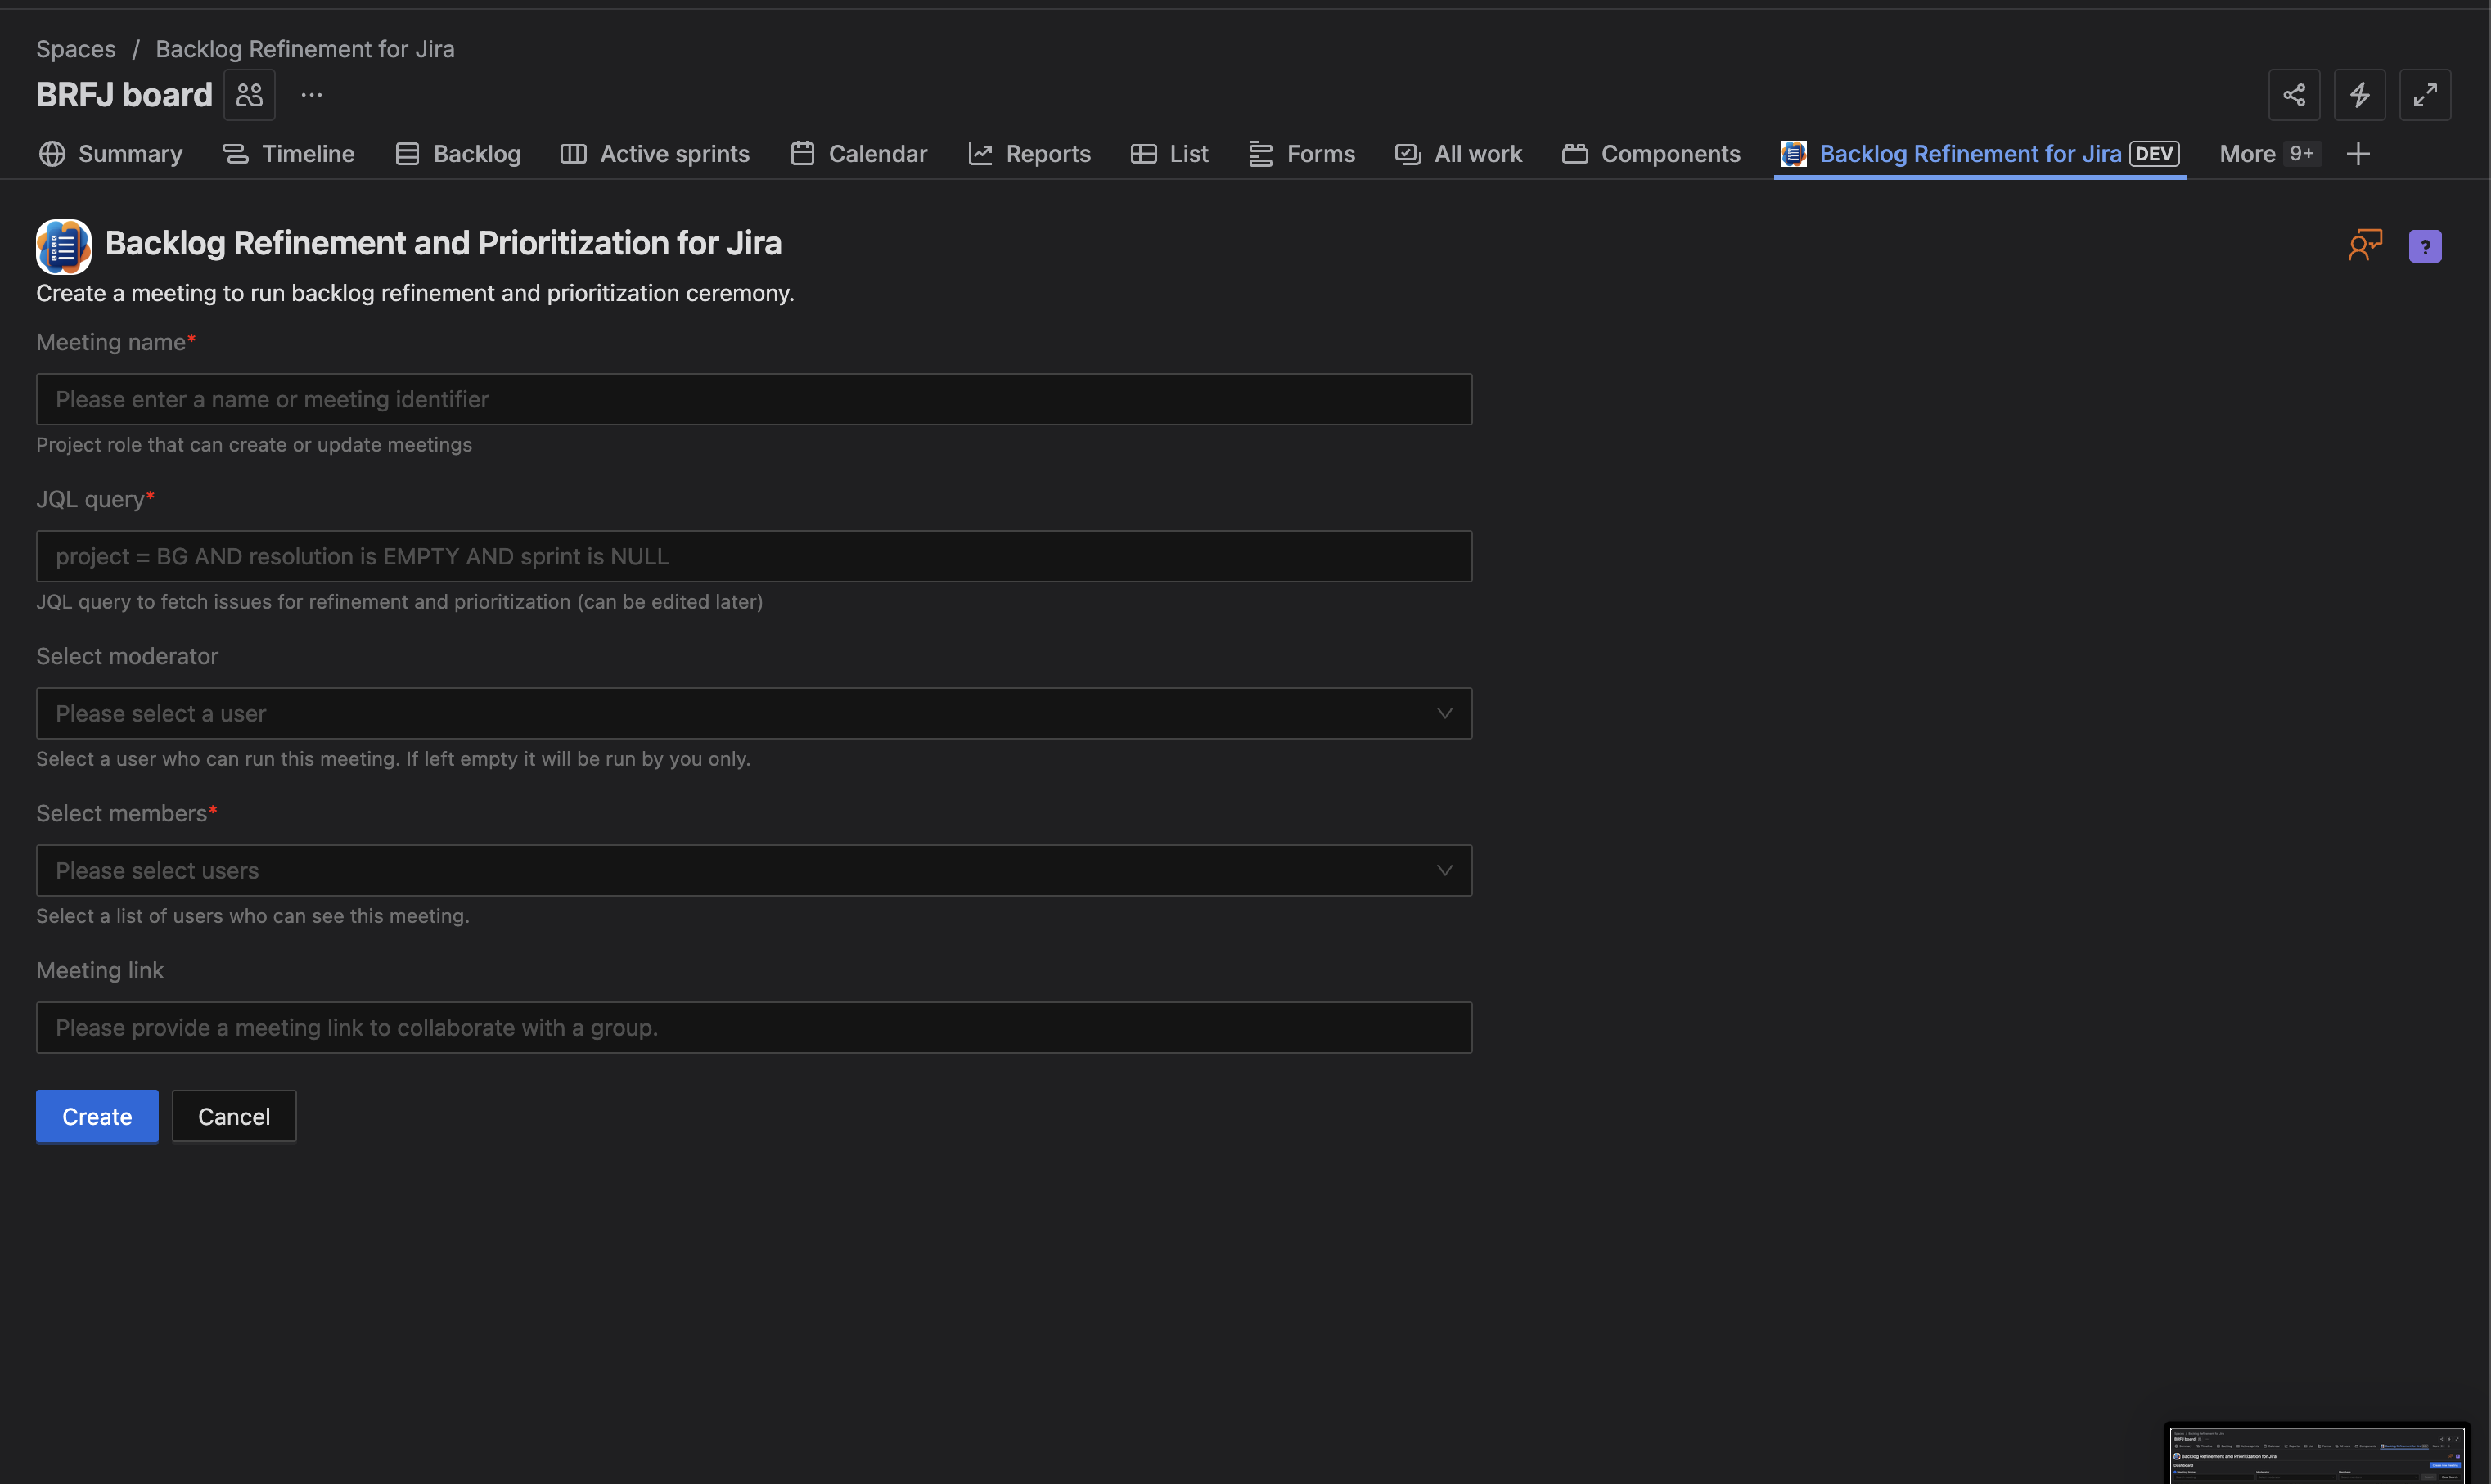Open the purple help question mark icon

[x=2424, y=246]
